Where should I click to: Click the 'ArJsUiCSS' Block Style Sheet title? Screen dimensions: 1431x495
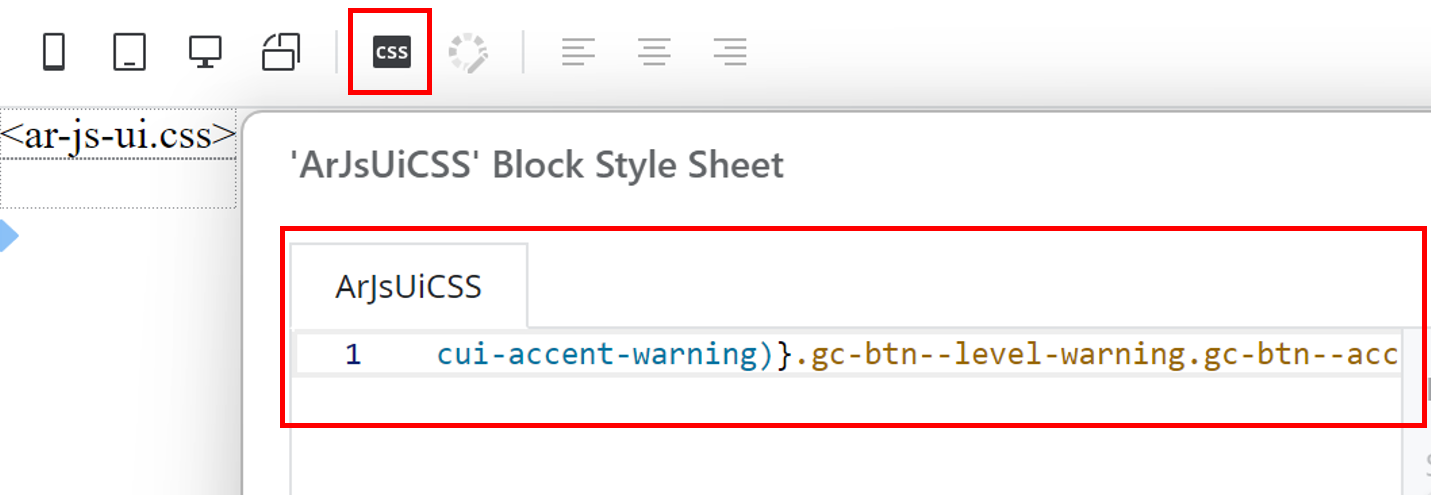536,165
